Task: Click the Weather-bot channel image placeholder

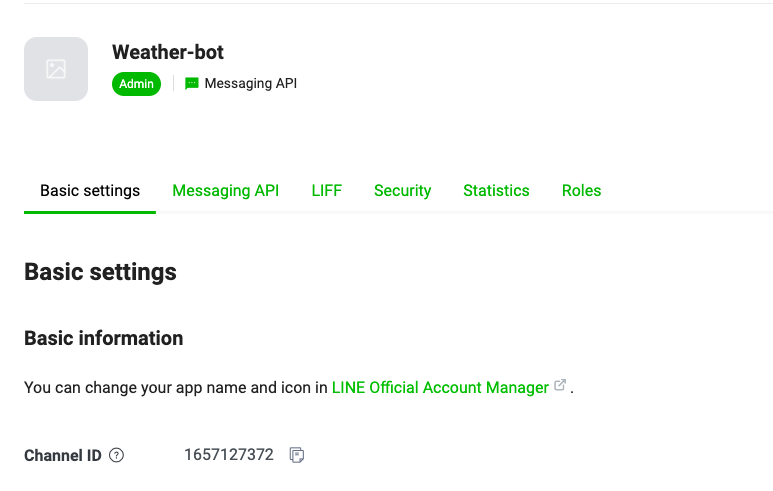Action: 56,69
